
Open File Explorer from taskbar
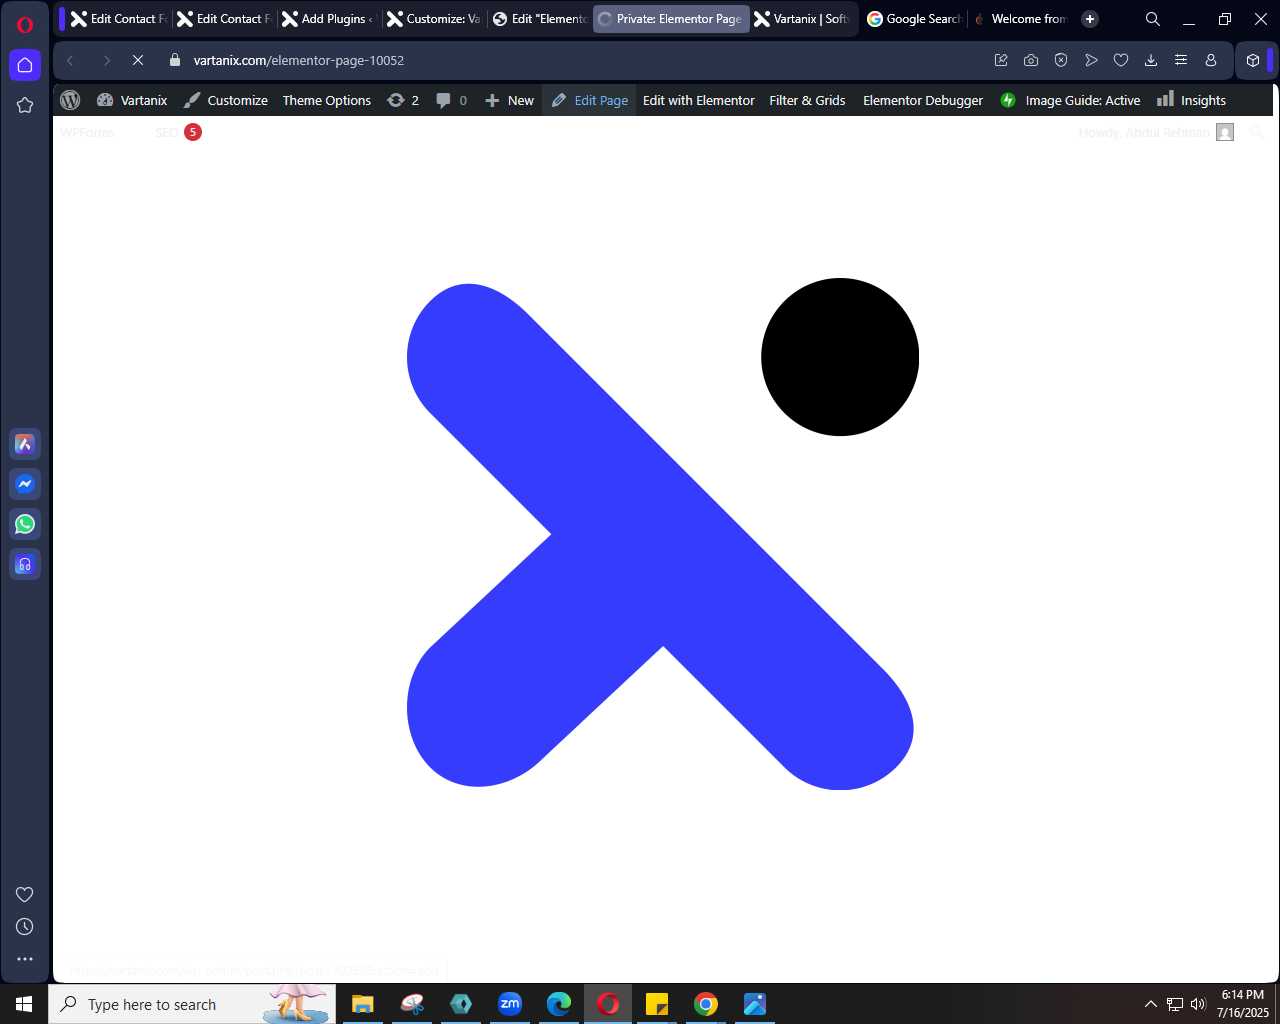pos(363,1004)
